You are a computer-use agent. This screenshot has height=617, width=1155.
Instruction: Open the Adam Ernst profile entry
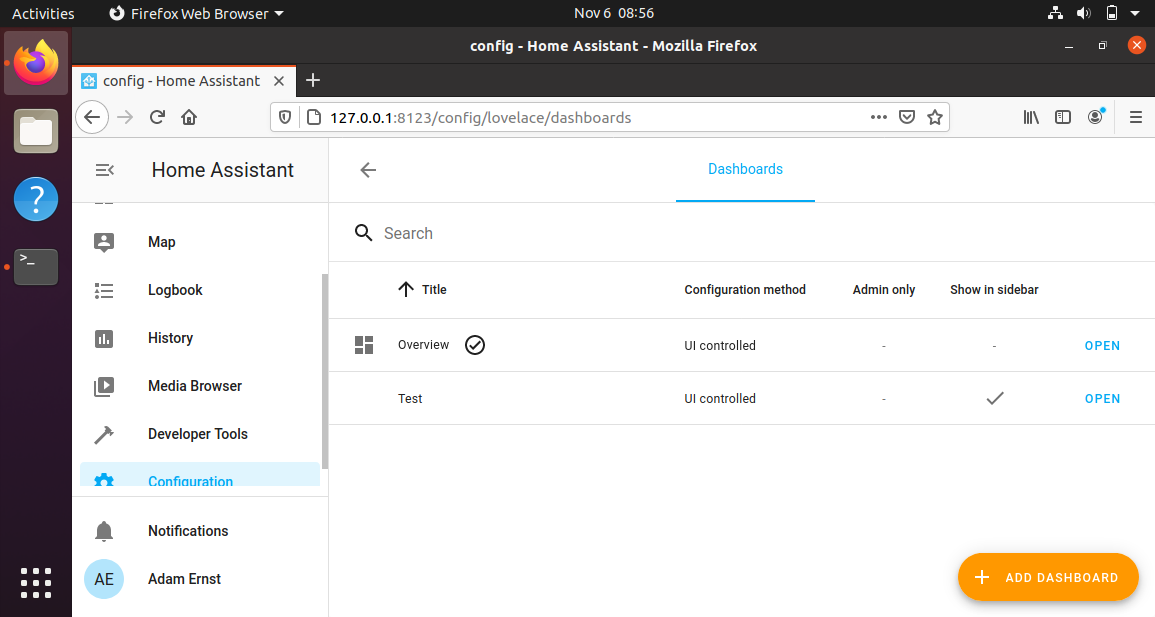click(x=200, y=579)
